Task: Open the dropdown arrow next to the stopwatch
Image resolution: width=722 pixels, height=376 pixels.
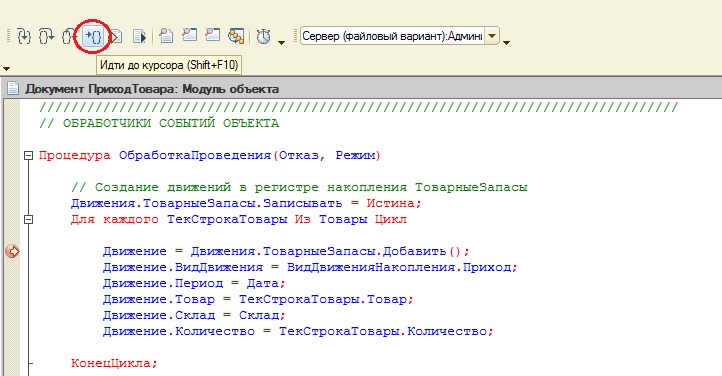Action: [281, 43]
